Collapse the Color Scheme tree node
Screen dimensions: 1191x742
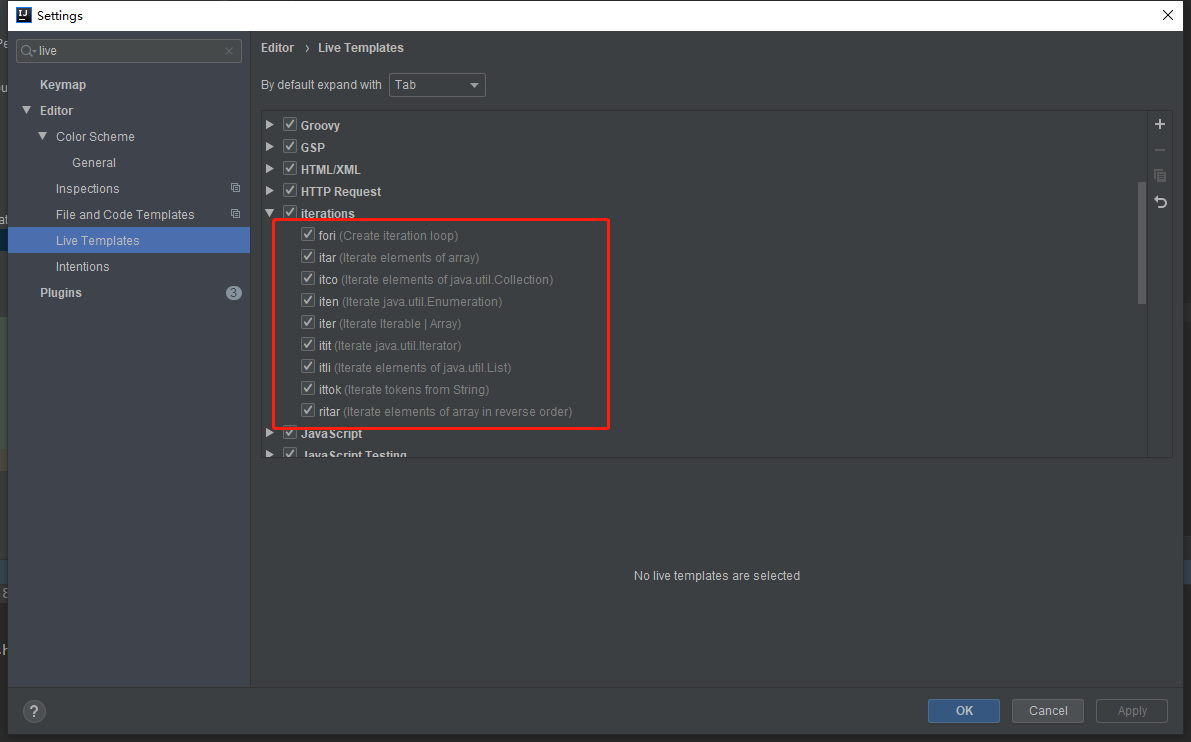[43, 136]
